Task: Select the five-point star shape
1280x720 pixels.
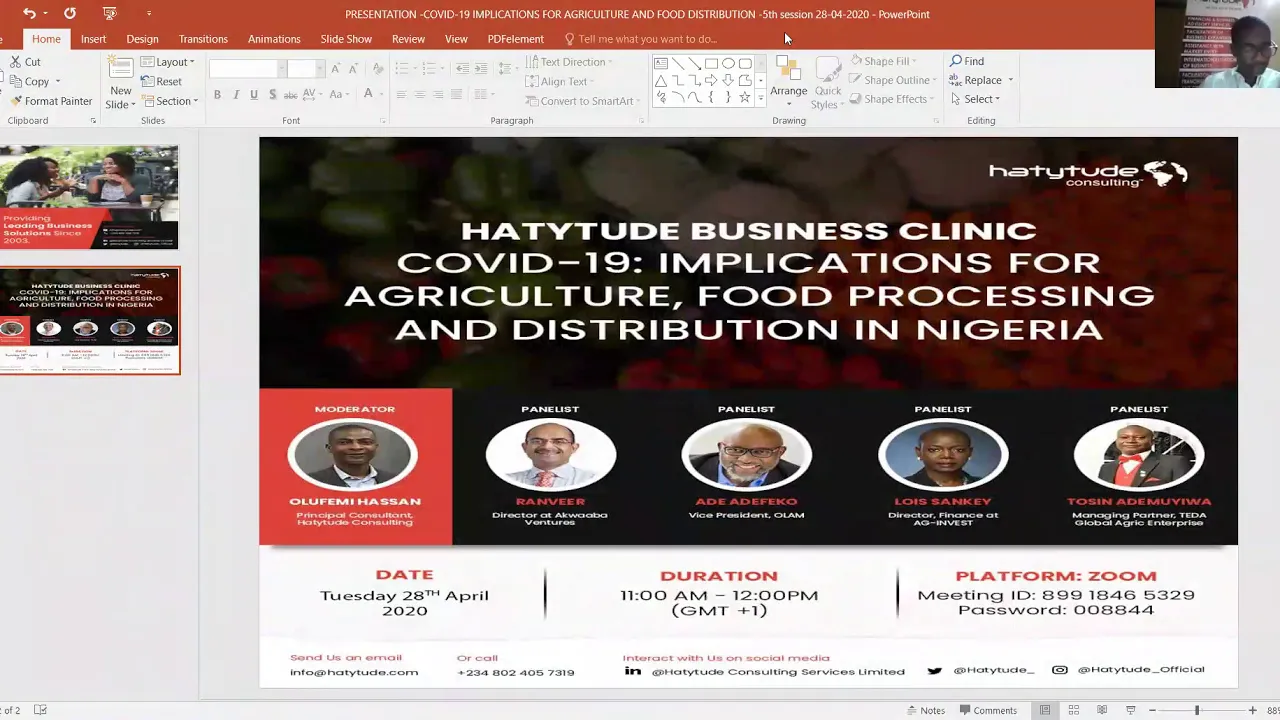Action: pos(745,97)
